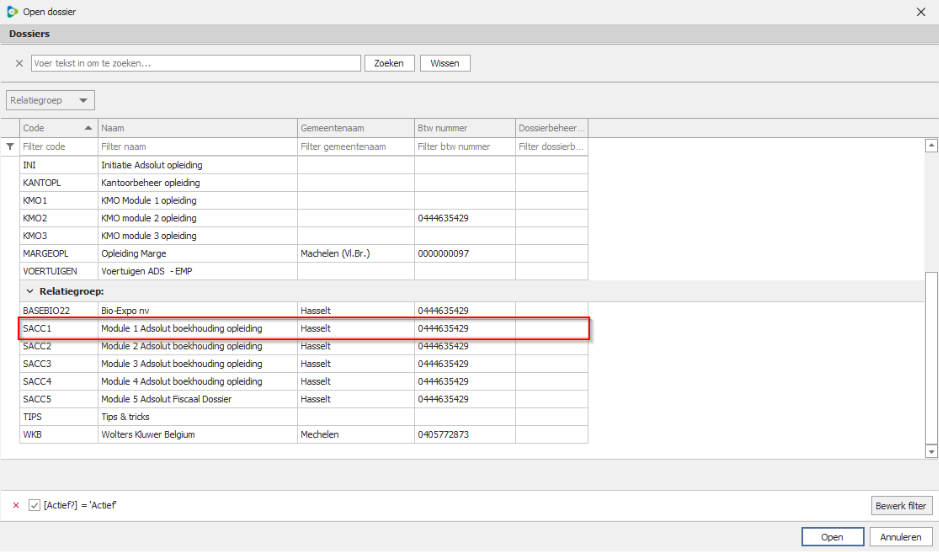939x552 pixels.
Task: Select KMO module 3 opleiding
Action: click(x=149, y=236)
